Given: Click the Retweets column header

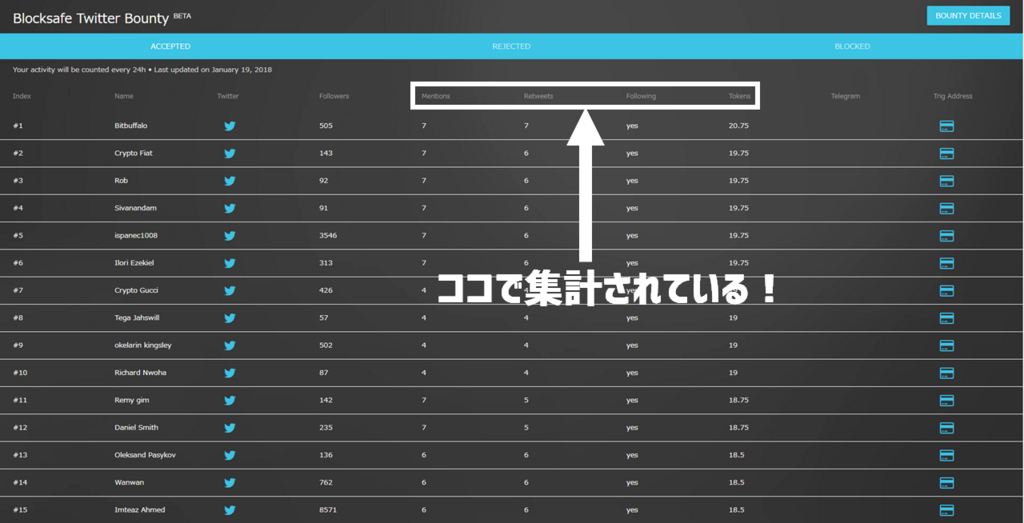Looking at the screenshot, I should tap(538, 96).
